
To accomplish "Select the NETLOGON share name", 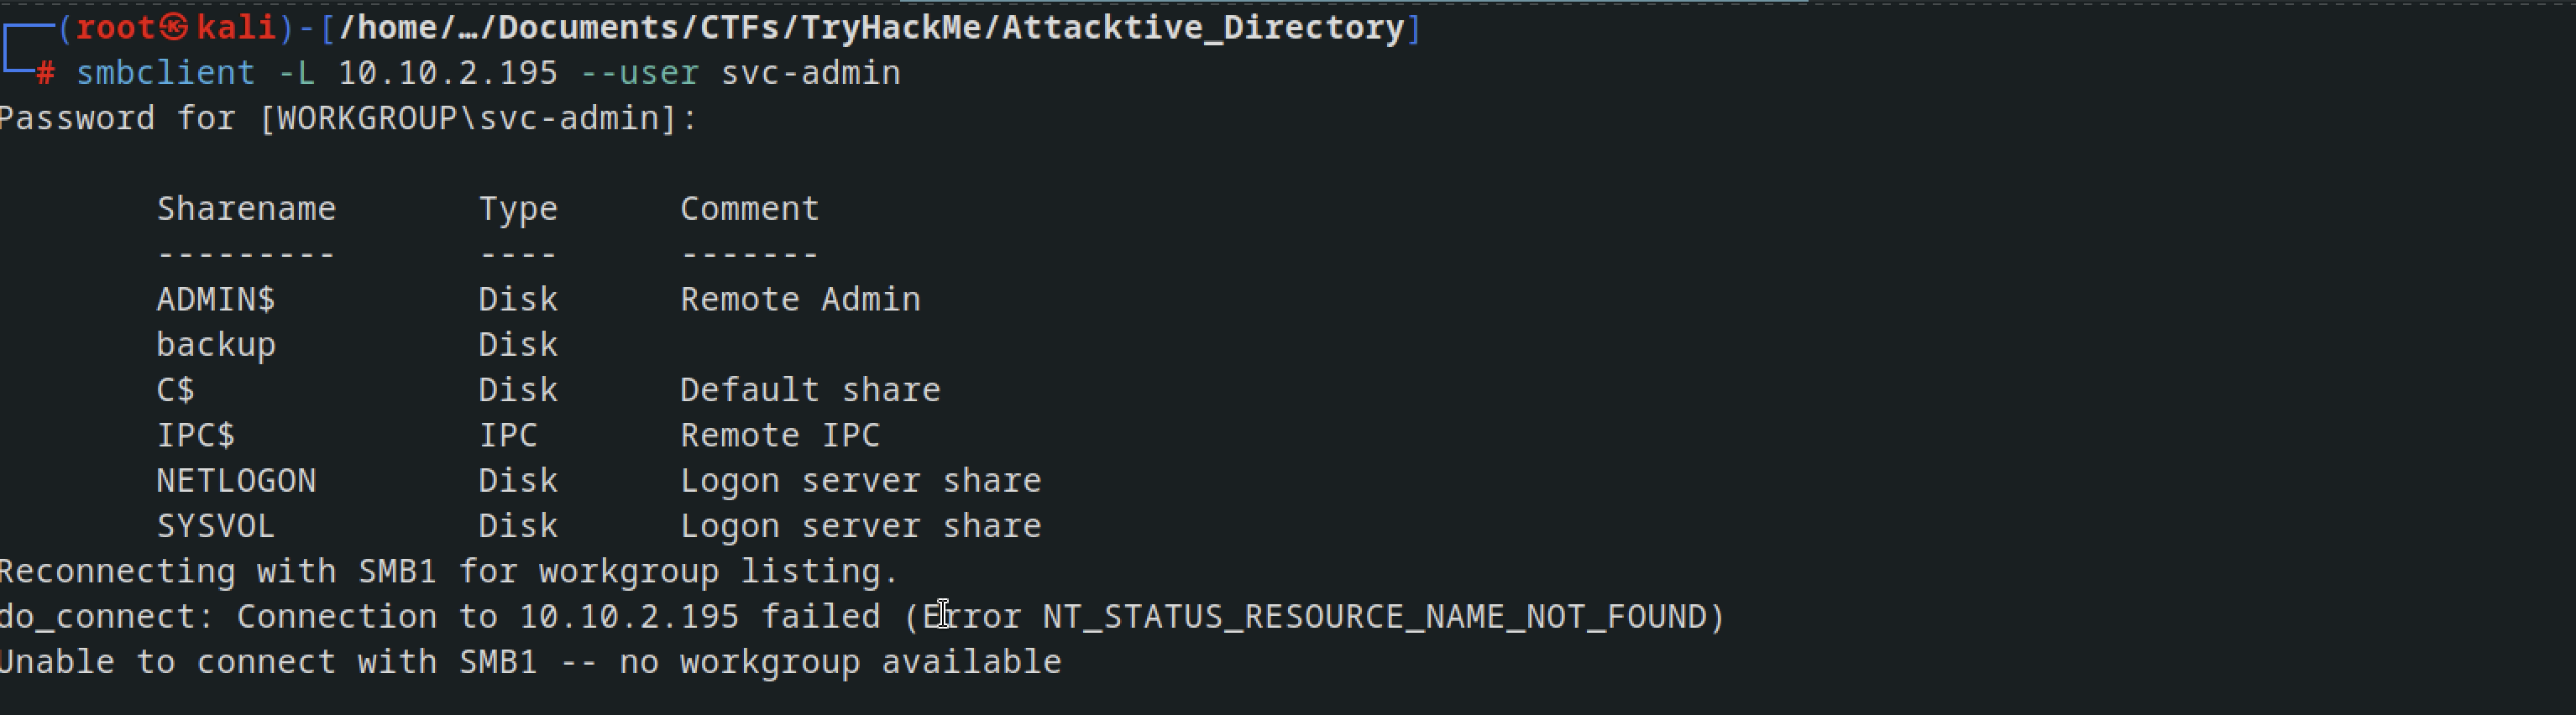I will point(237,481).
